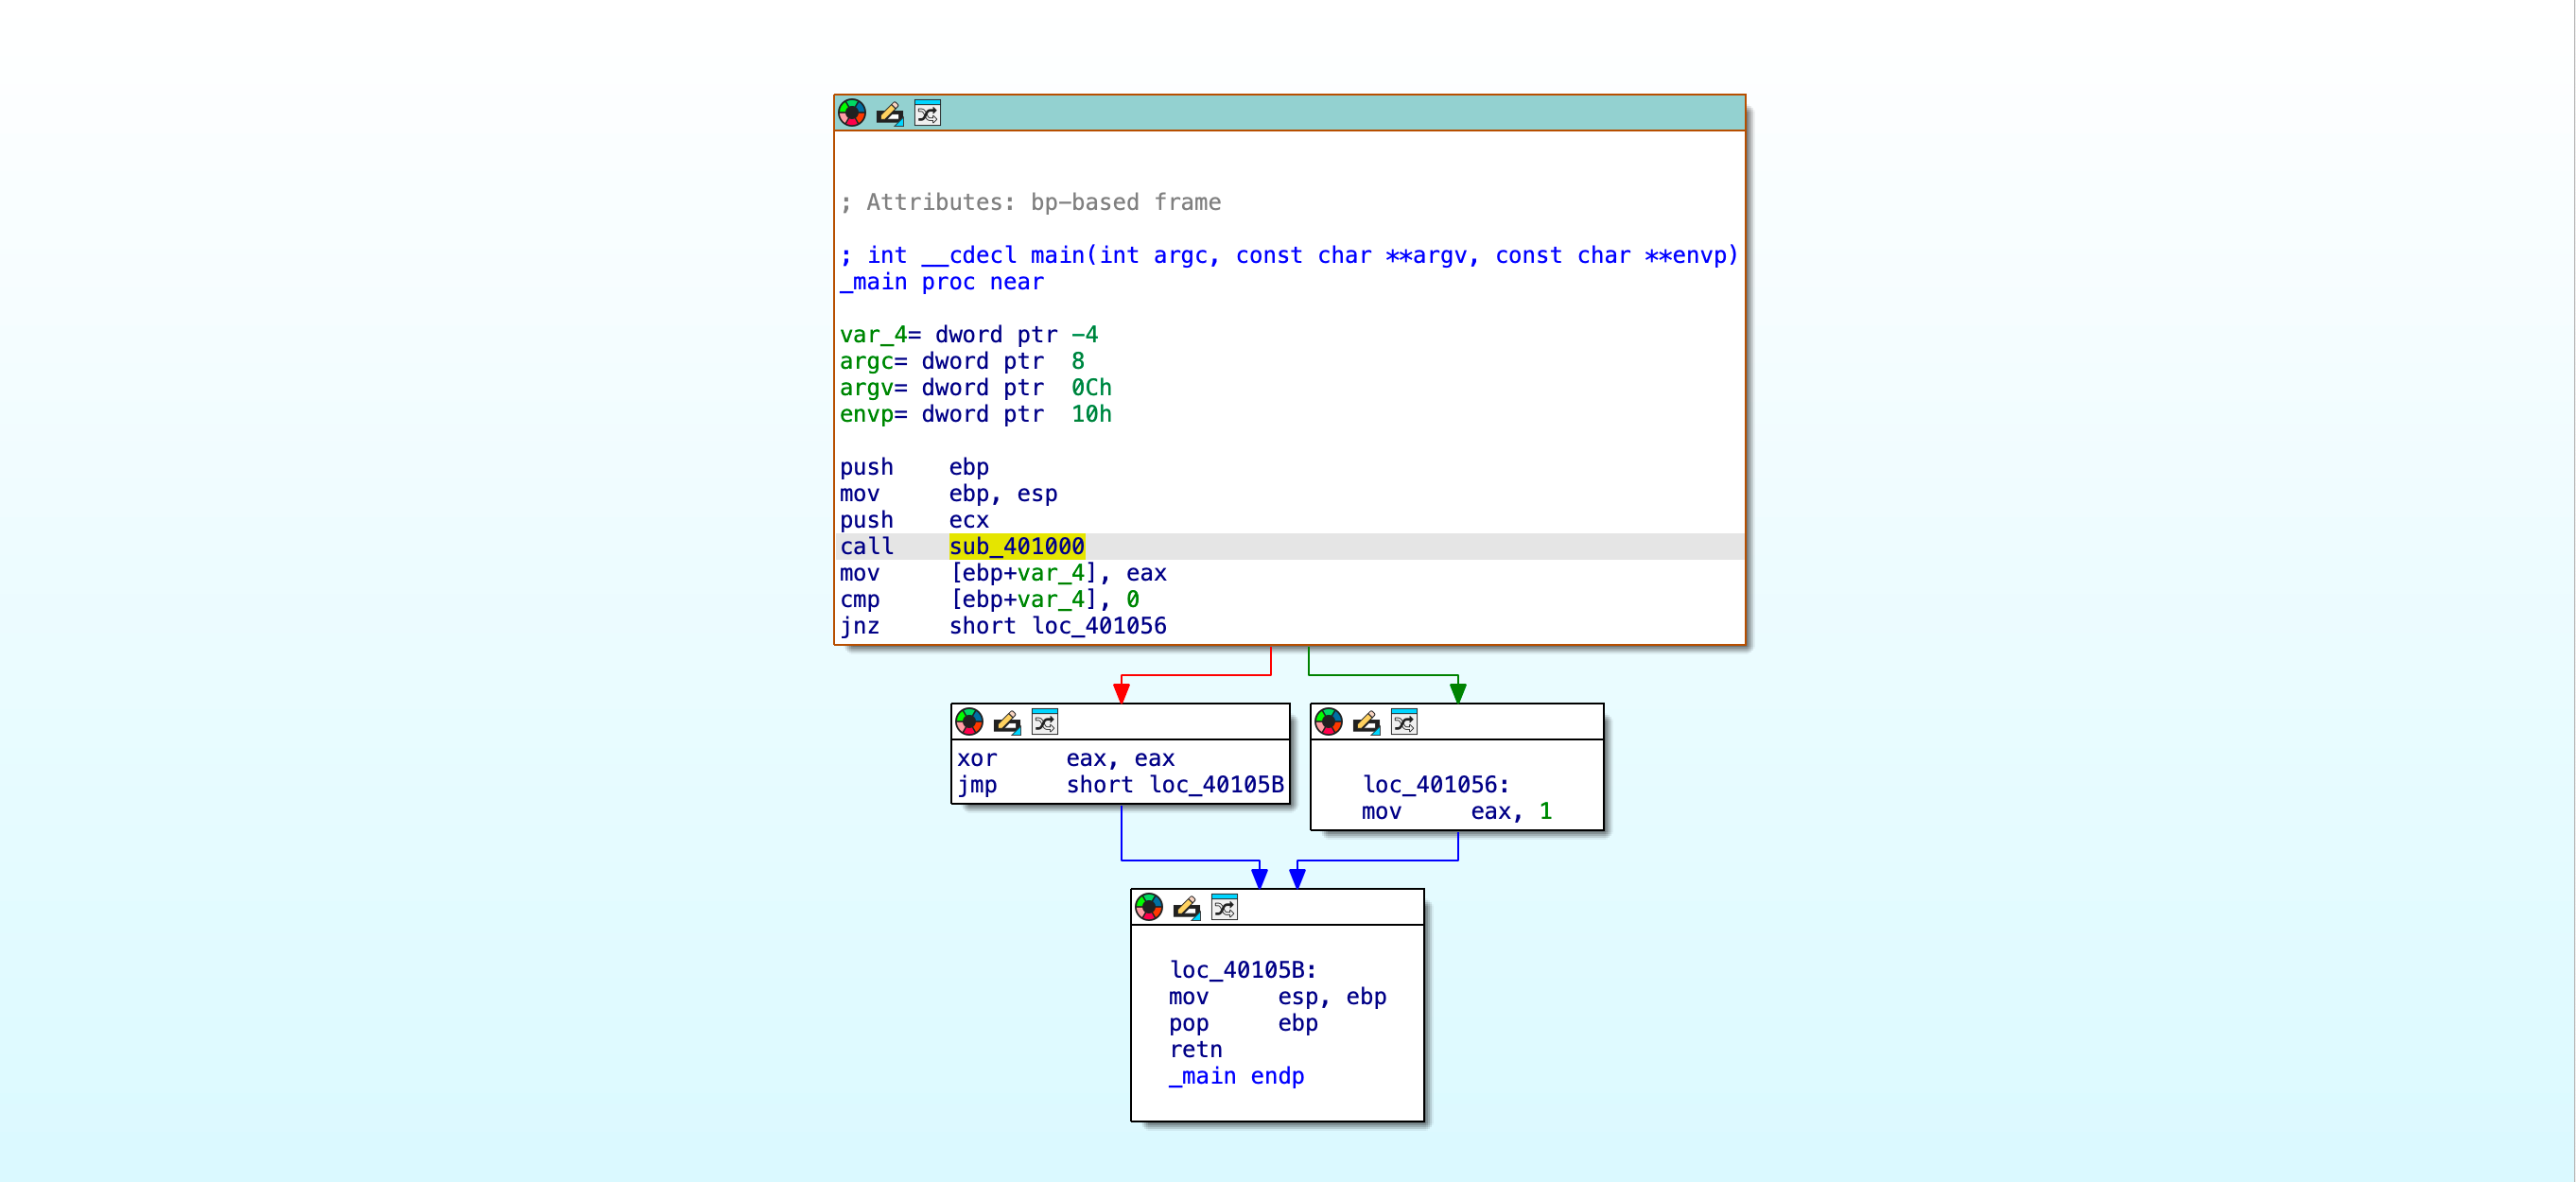Viewport: 2576px width, 1182px height.
Task: Click the 'Attributes: bp-based frame' comment
Action: coord(1030,202)
